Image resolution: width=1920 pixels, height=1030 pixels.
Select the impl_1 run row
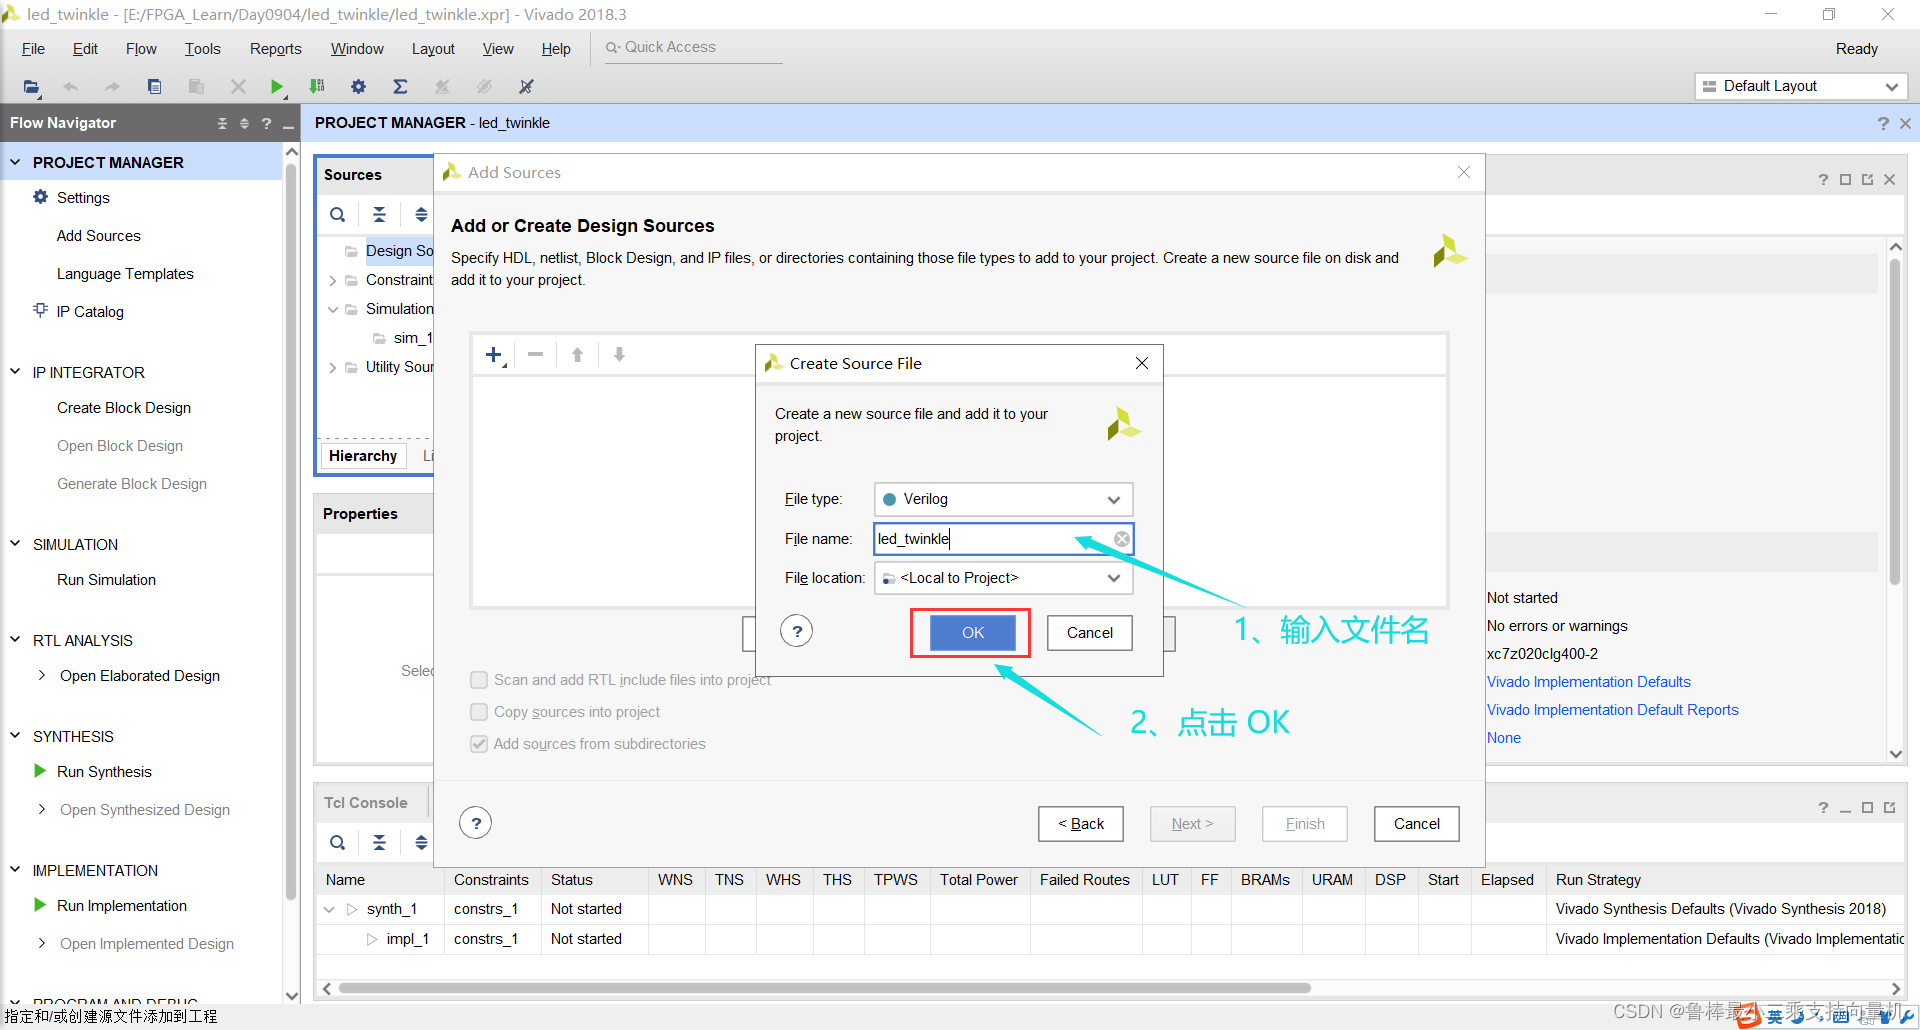coord(1110,939)
